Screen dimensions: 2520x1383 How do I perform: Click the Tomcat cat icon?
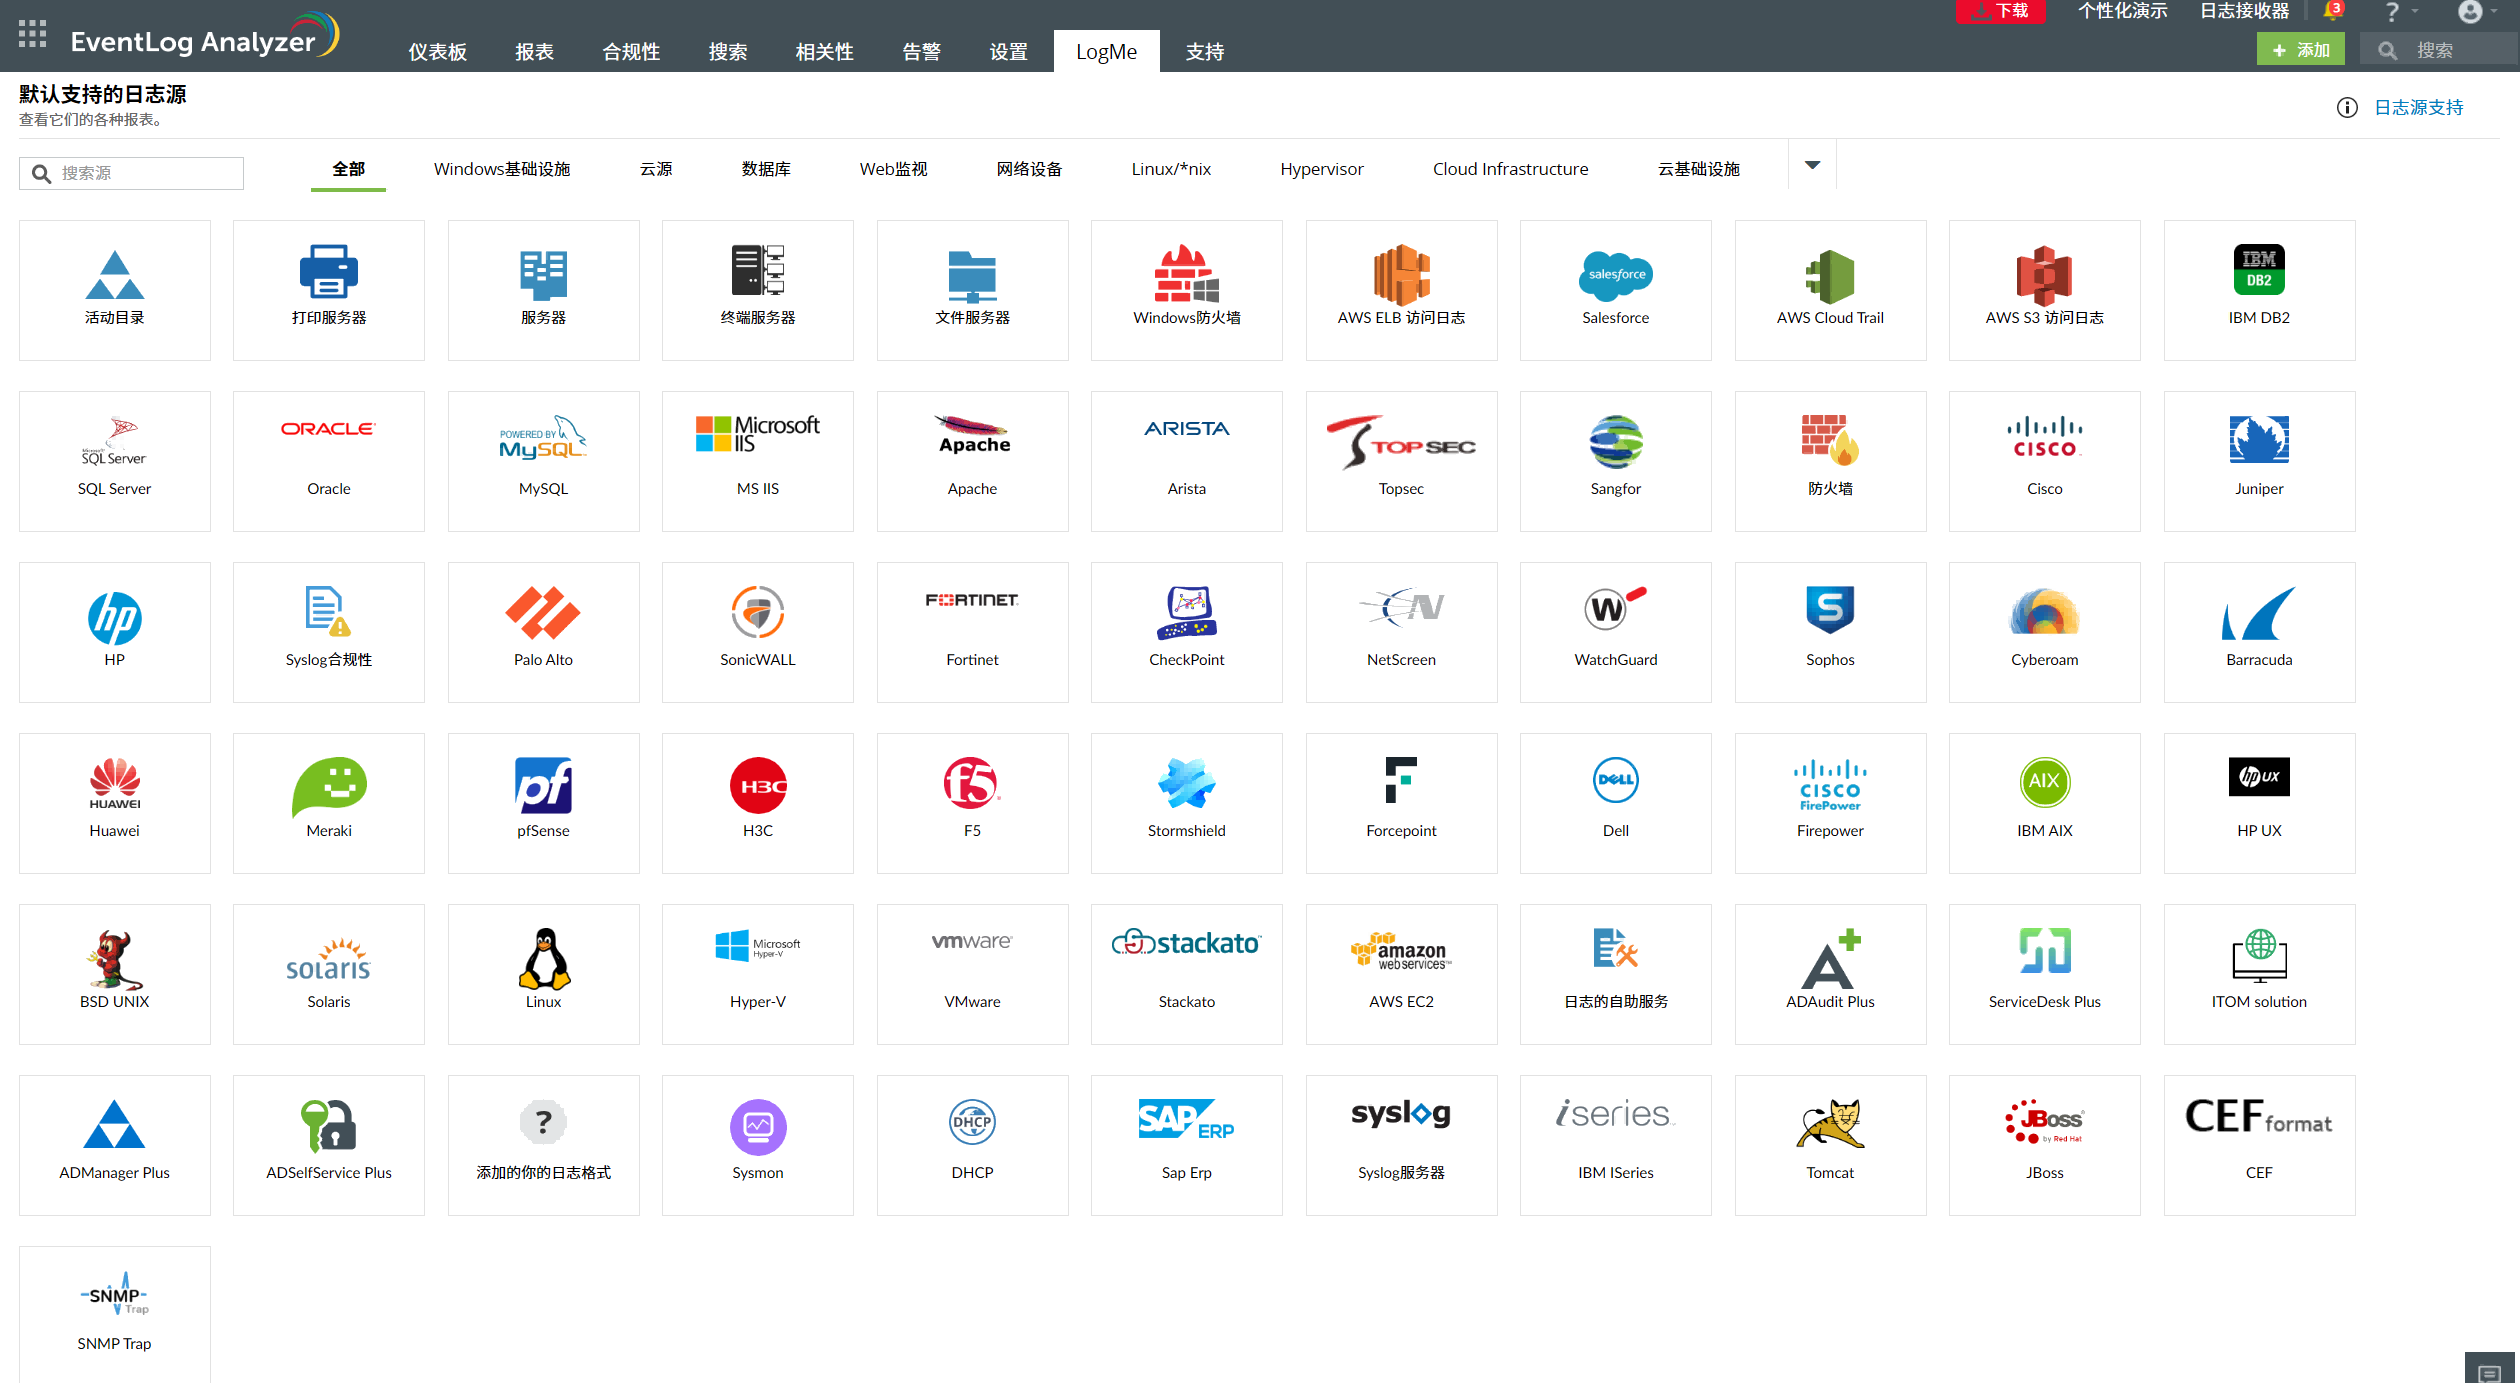1830,1124
